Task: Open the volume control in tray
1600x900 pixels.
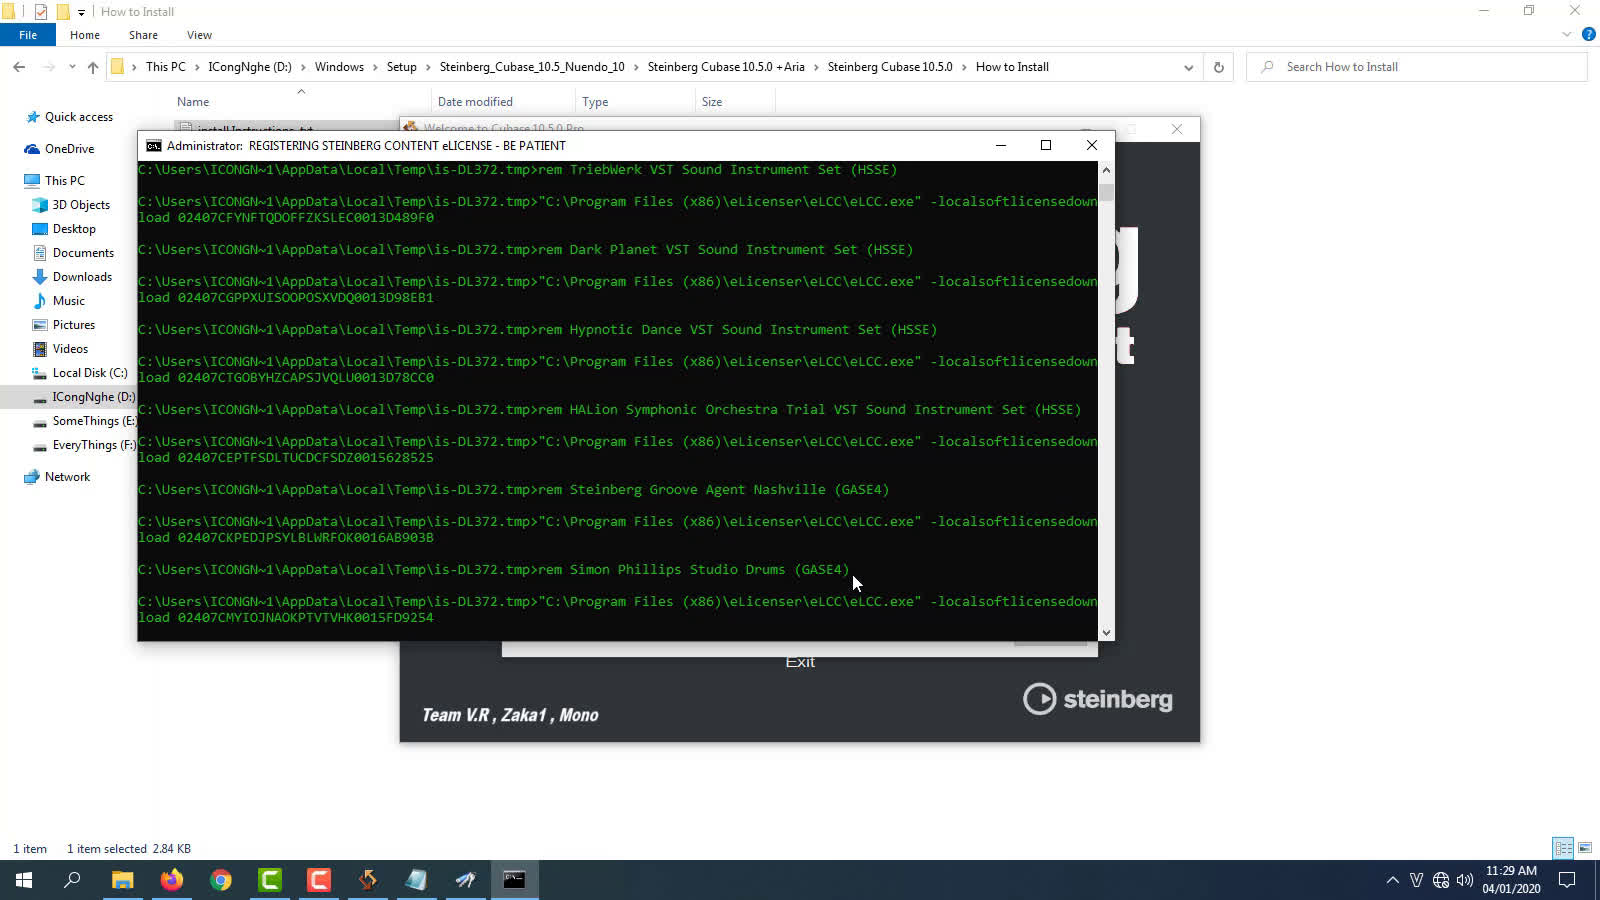Action: (1465, 880)
